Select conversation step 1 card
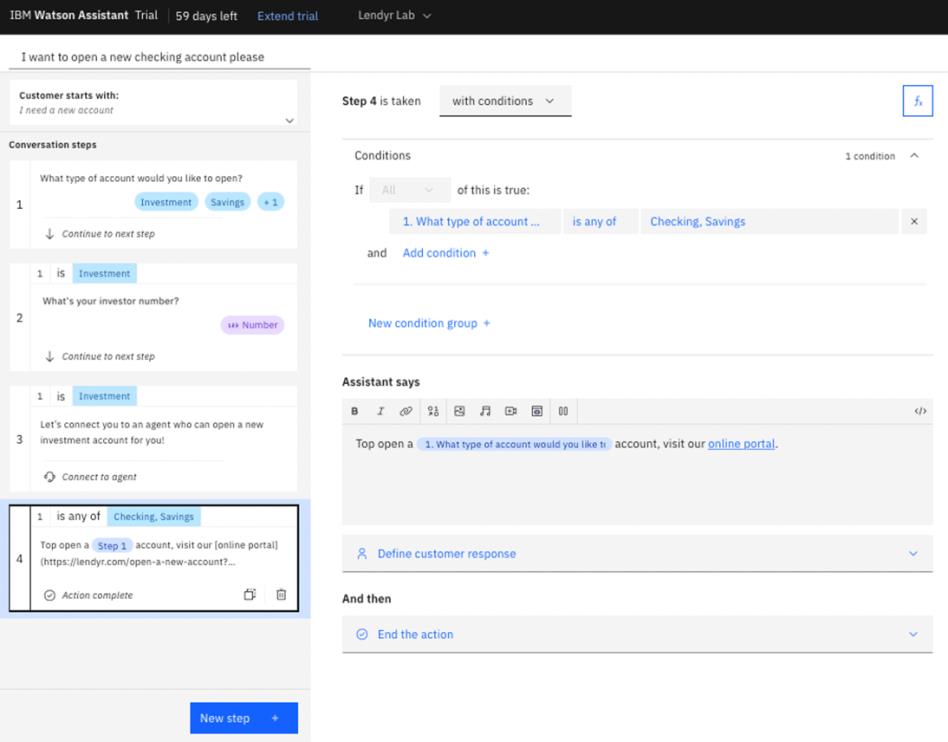This screenshot has height=742, width=948. (153, 204)
